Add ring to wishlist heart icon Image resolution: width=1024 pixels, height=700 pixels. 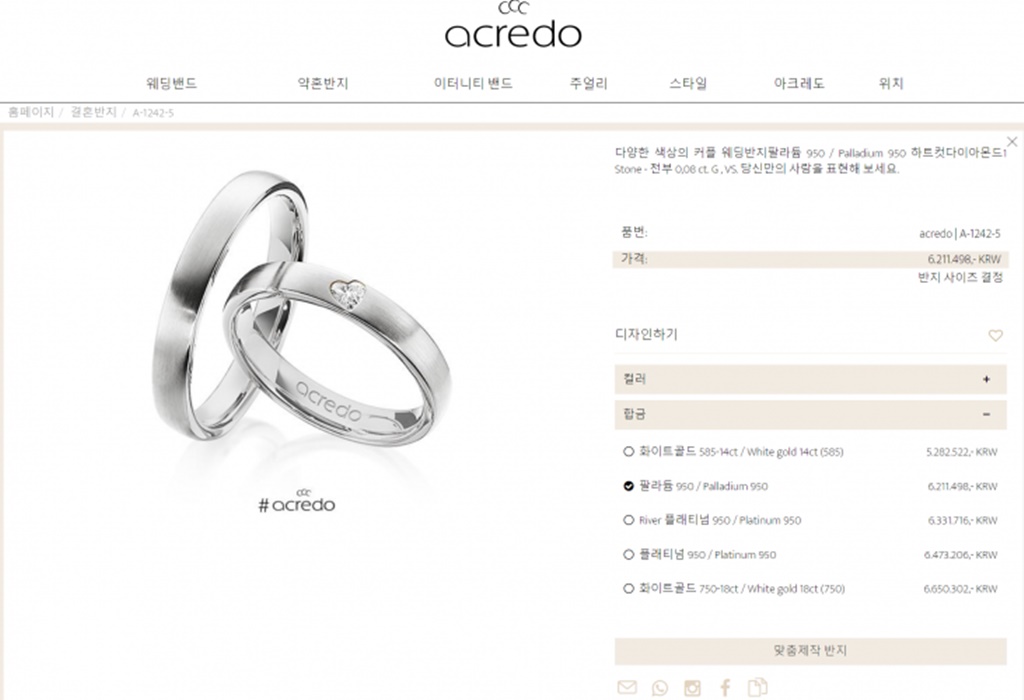point(995,336)
